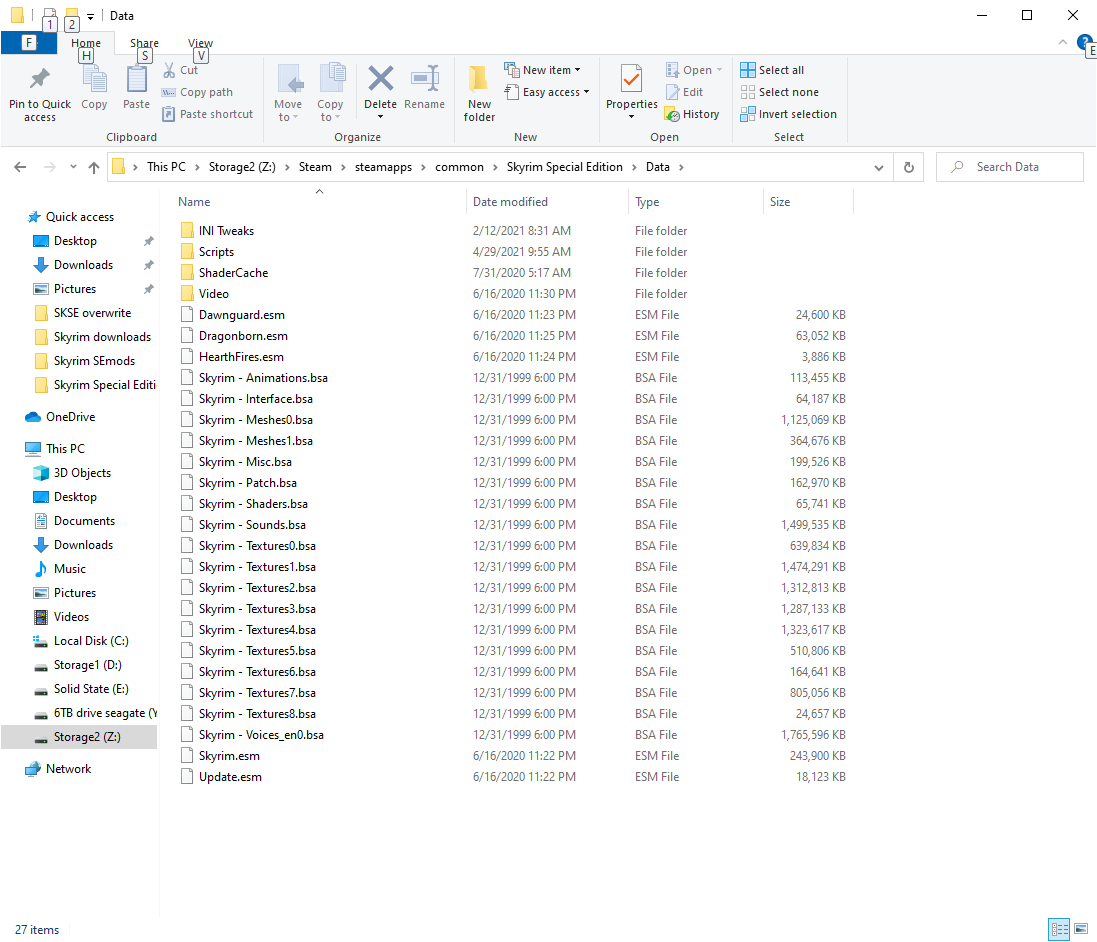
Task: Open the New item dropdown
Action: tap(542, 70)
